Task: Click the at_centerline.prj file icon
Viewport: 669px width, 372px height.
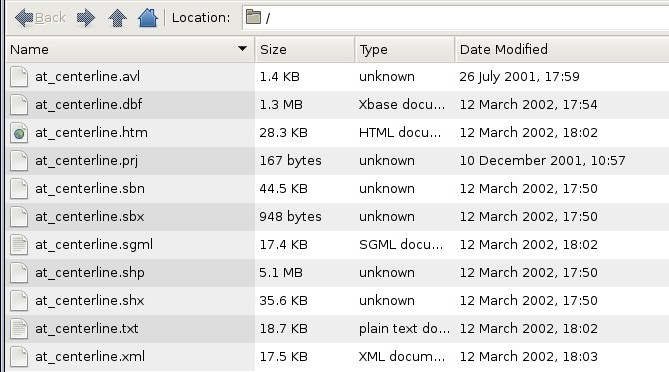Action: tap(19, 161)
